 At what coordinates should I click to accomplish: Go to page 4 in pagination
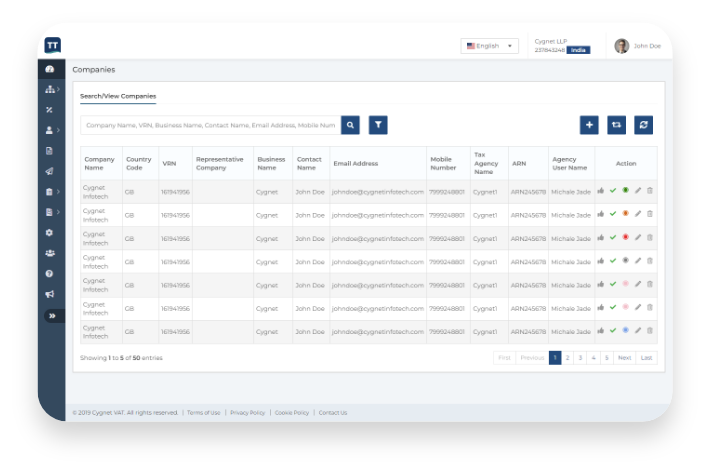[594, 358]
